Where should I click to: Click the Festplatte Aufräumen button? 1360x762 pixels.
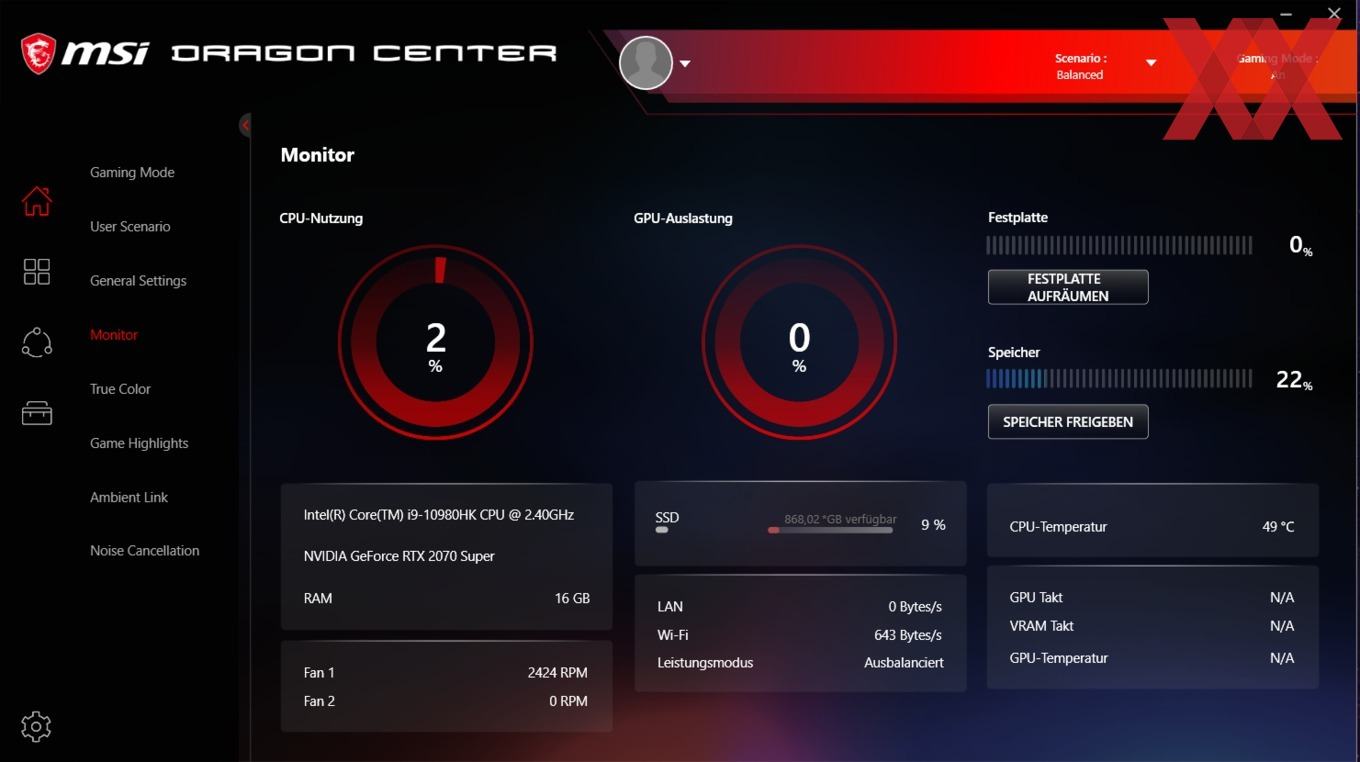pos(1068,287)
